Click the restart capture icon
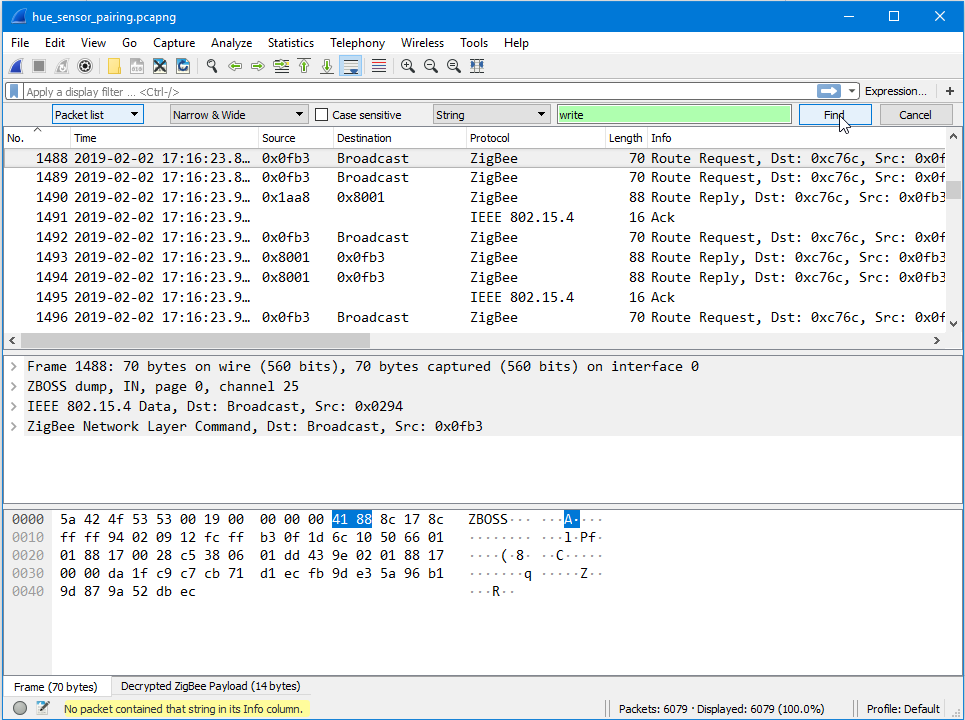Image resolution: width=965 pixels, height=720 pixels. [x=62, y=66]
